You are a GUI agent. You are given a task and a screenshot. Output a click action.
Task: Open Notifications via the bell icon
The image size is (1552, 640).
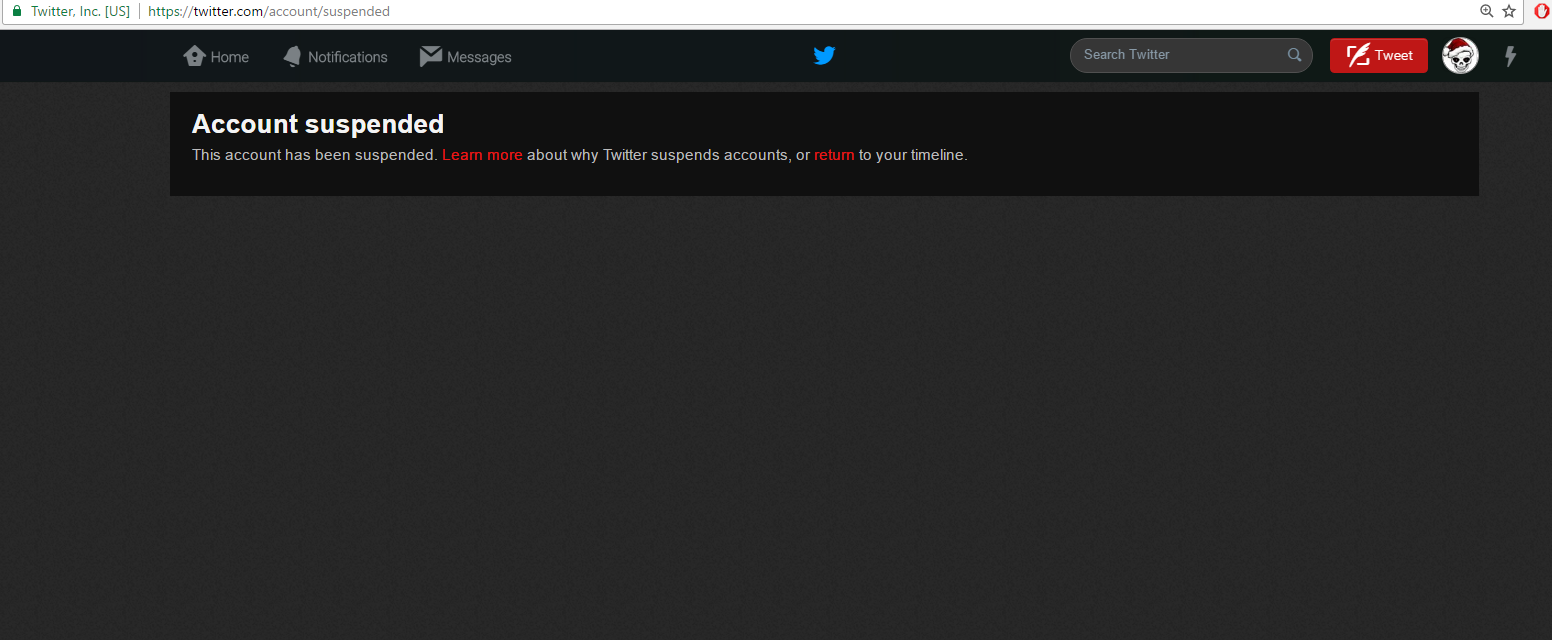292,56
